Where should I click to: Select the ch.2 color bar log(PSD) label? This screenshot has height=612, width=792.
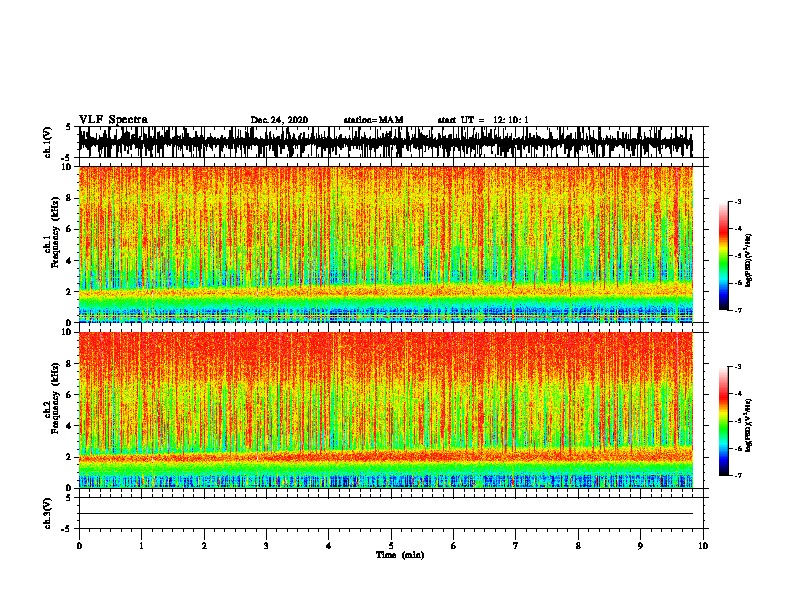point(748,425)
